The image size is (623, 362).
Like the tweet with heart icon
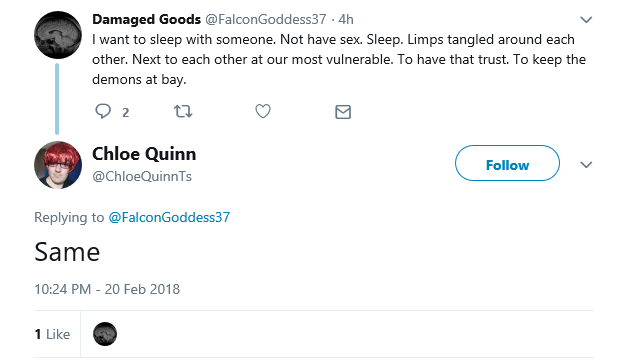[263, 111]
